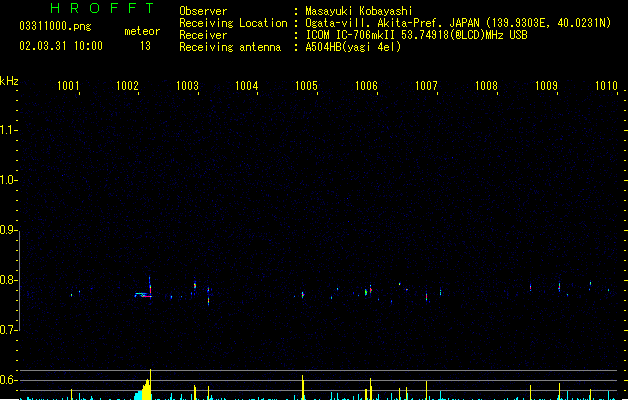Click time axis label 1010

[x=606, y=85]
